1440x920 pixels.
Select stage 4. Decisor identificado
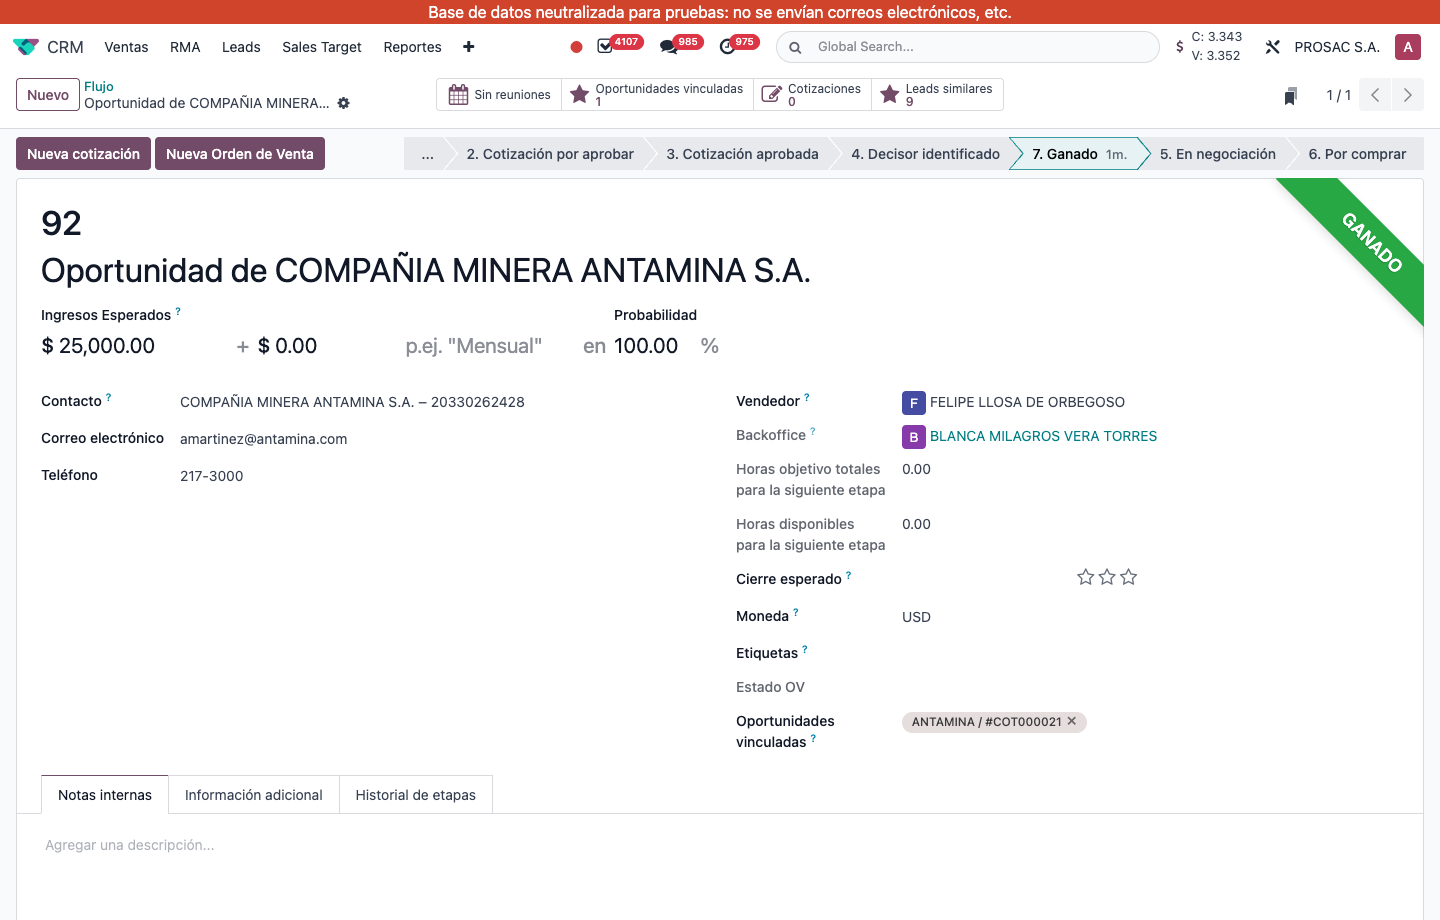[x=926, y=154]
